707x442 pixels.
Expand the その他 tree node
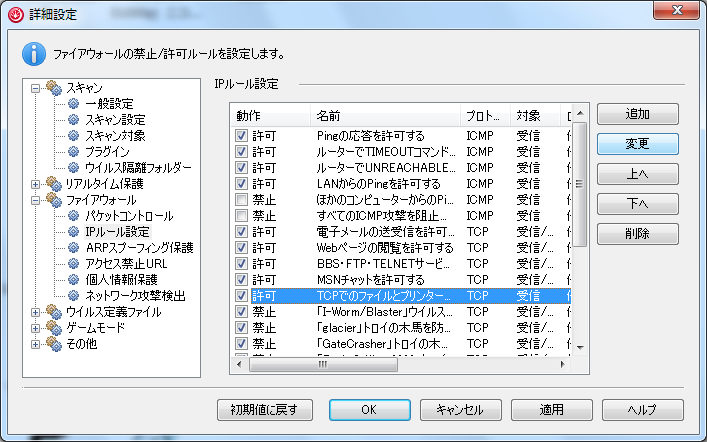37,344
